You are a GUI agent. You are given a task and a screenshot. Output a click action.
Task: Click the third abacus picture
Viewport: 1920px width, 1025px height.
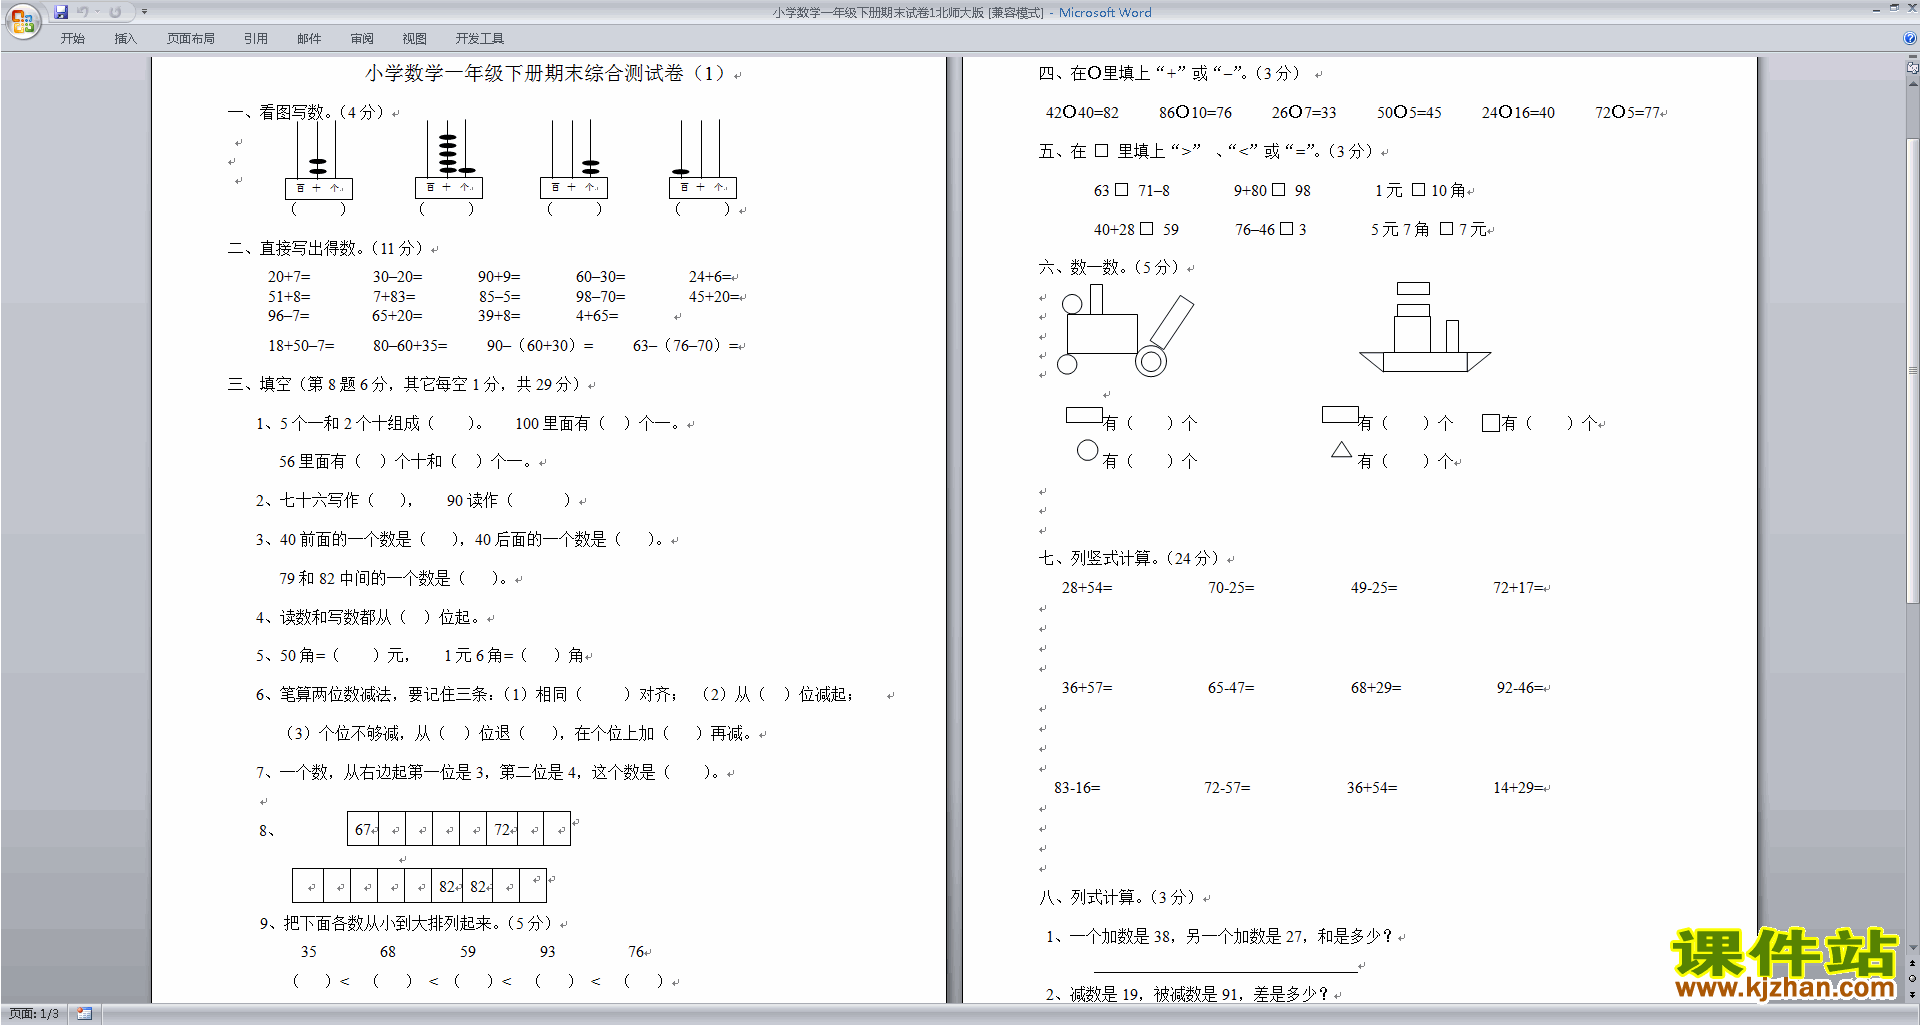(x=574, y=160)
